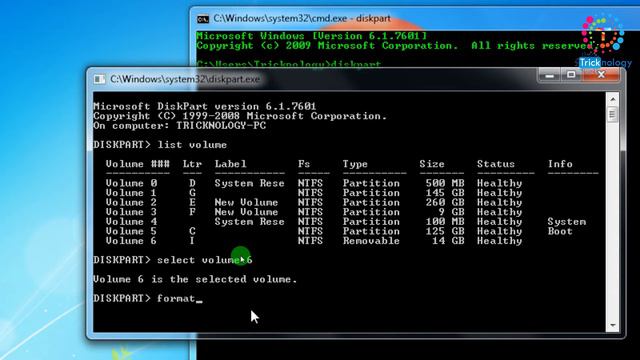Viewport: 640px width, 360px height.
Task: Click the 'Info' column header
Action: click(x=560, y=164)
